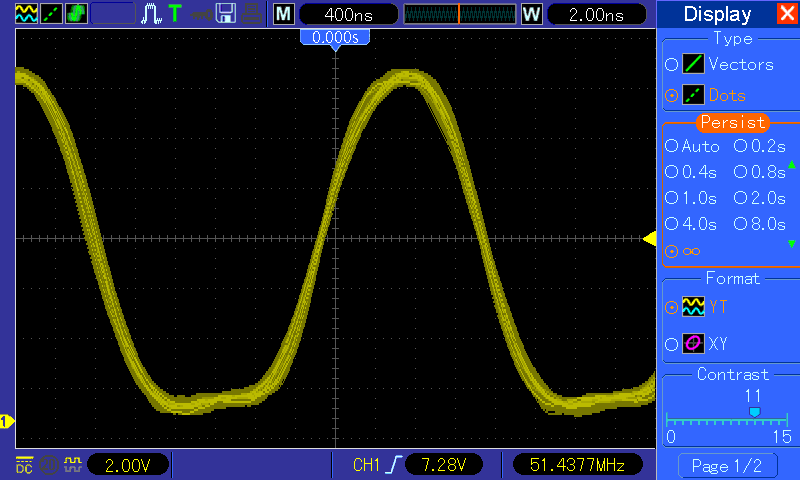Select 1.0s persist radio

click(x=671, y=198)
